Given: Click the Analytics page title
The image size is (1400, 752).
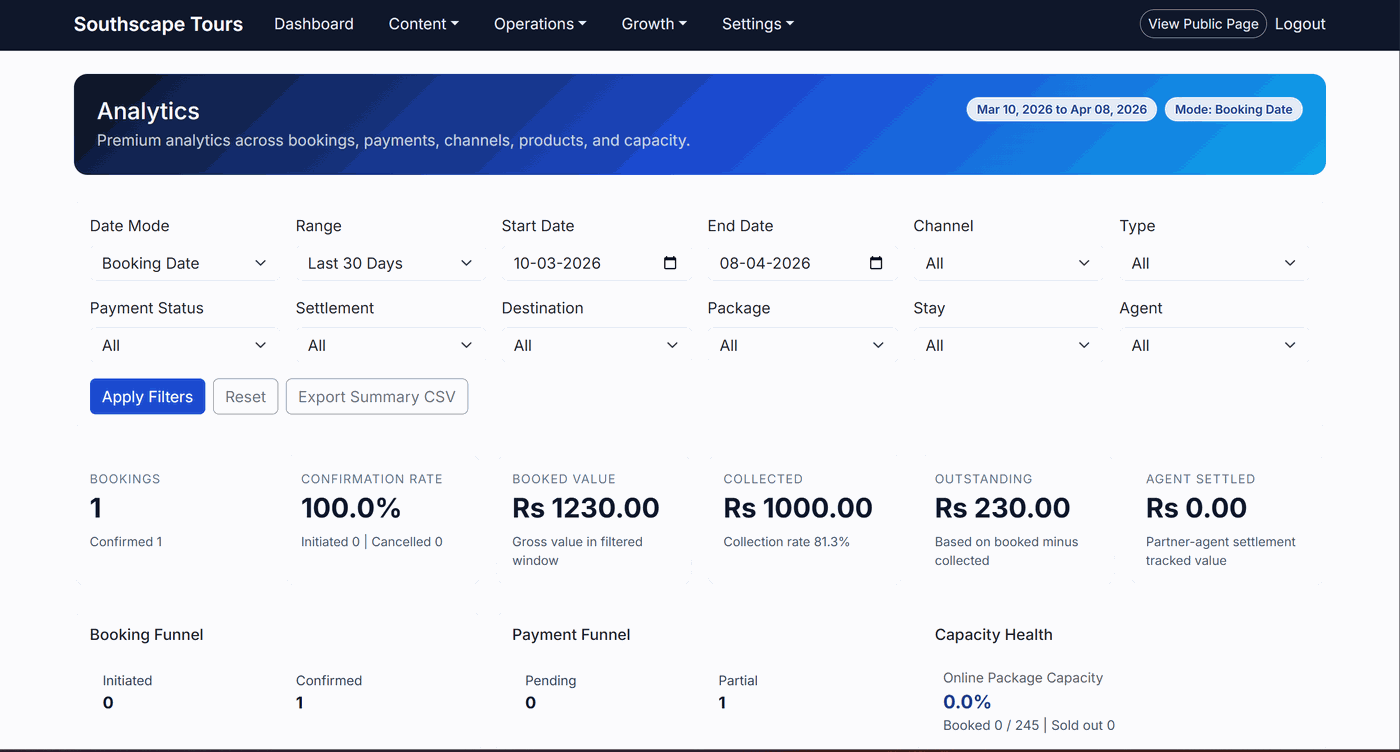Looking at the screenshot, I should coord(148,111).
